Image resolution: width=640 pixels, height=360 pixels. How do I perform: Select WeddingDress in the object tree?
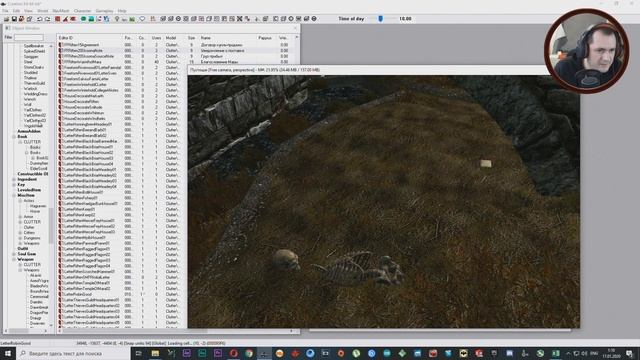tap(36, 94)
